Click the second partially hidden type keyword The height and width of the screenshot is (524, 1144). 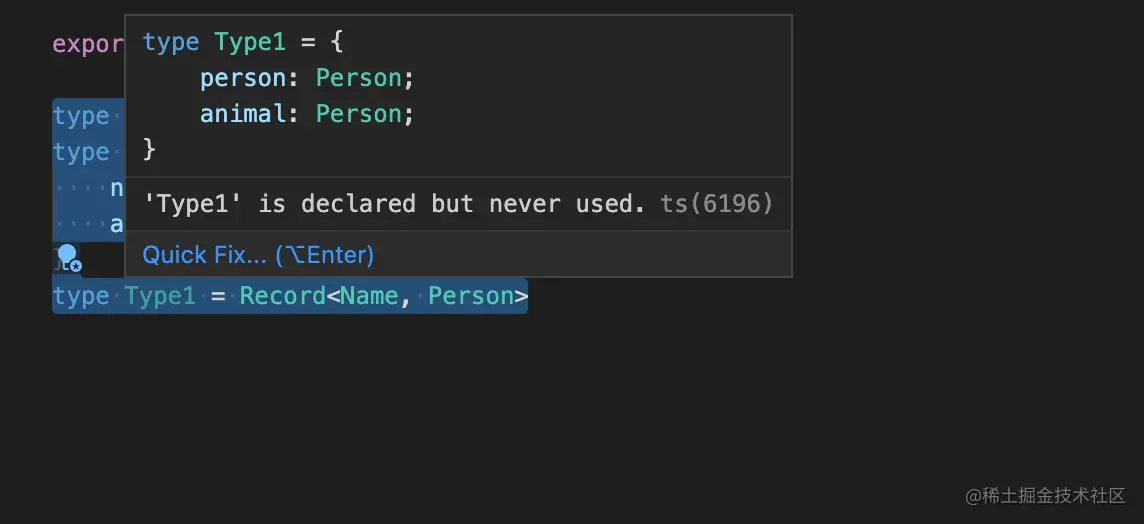click(81, 152)
